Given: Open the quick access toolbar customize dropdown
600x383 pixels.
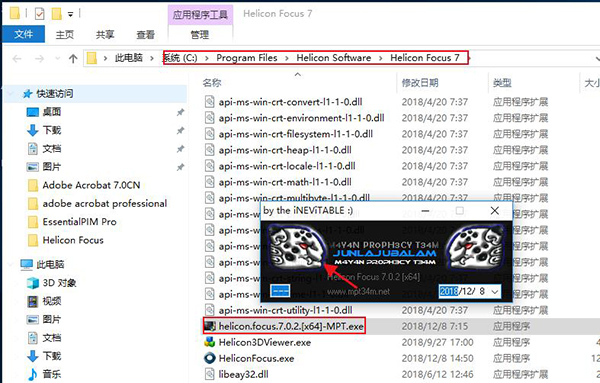Looking at the screenshot, I should (x=70, y=15).
